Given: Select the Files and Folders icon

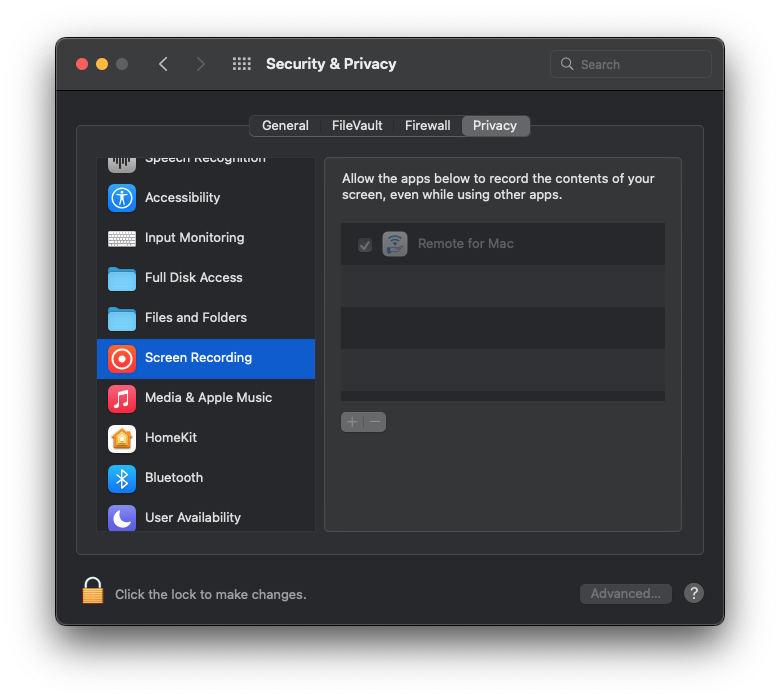Looking at the screenshot, I should (122, 318).
